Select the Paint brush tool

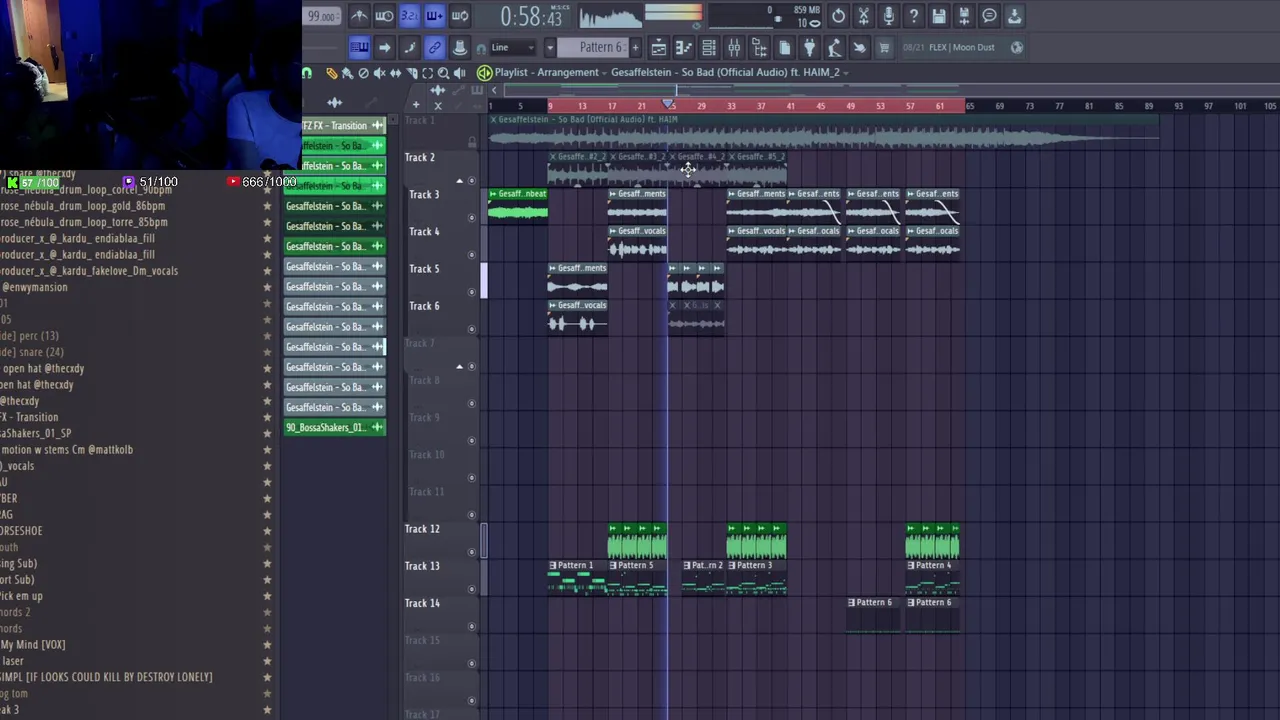pos(348,72)
